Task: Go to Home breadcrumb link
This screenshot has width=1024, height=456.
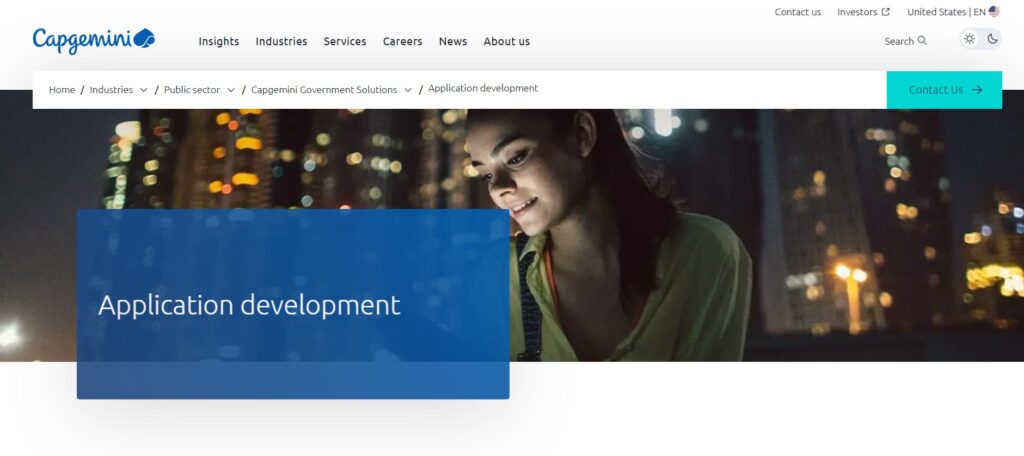Action: click(62, 89)
